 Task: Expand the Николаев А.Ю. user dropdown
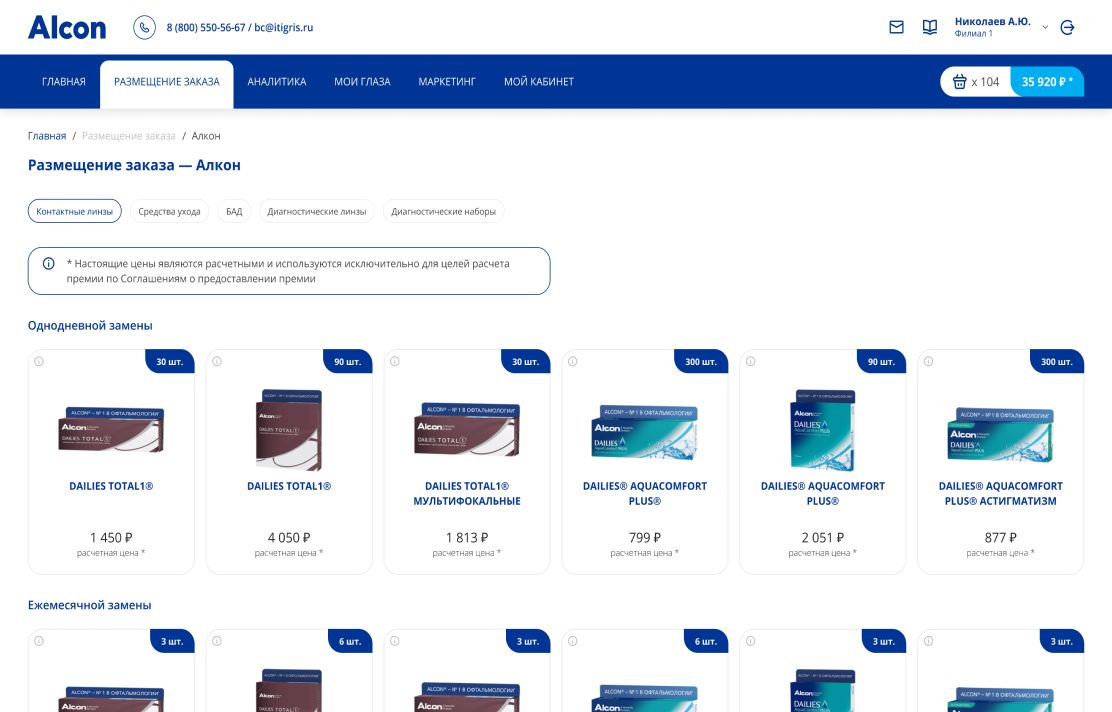click(x=1045, y=27)
